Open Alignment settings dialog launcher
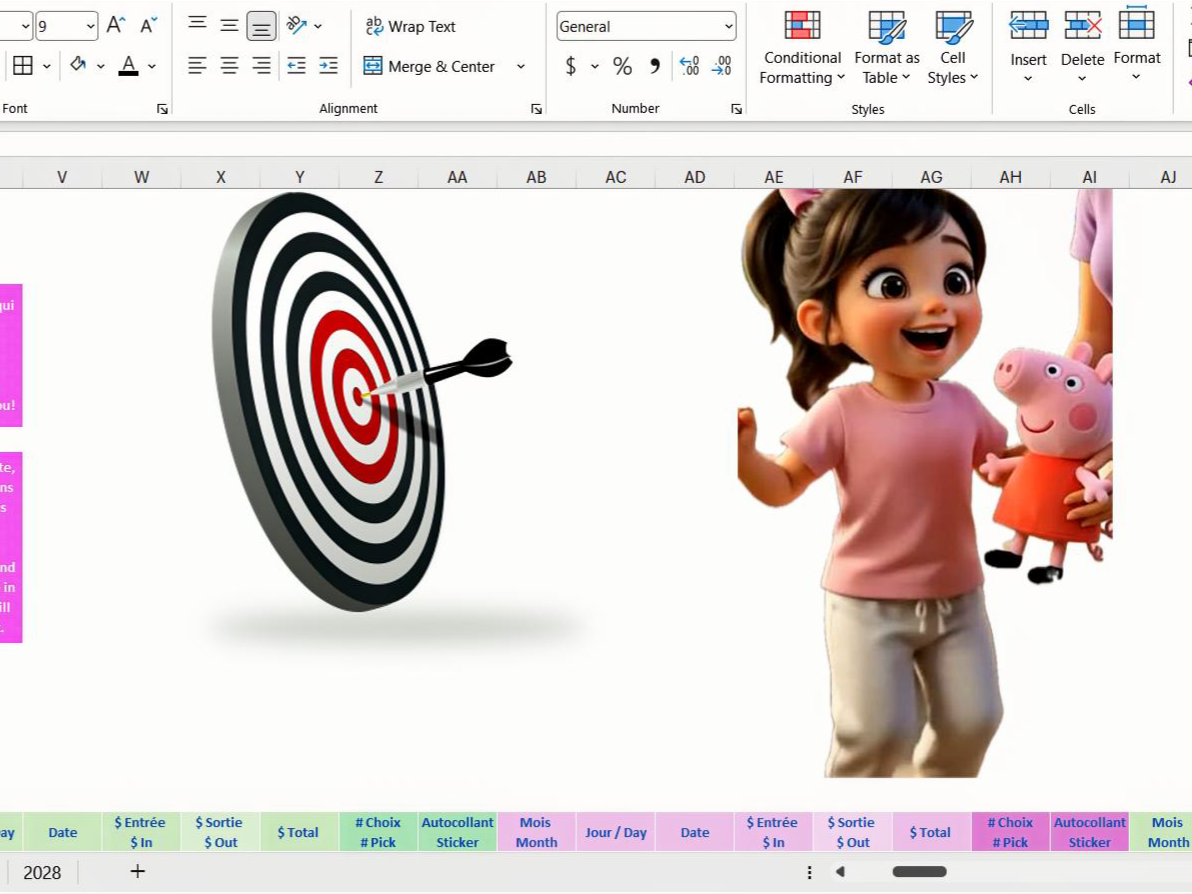 pos(536,109)
